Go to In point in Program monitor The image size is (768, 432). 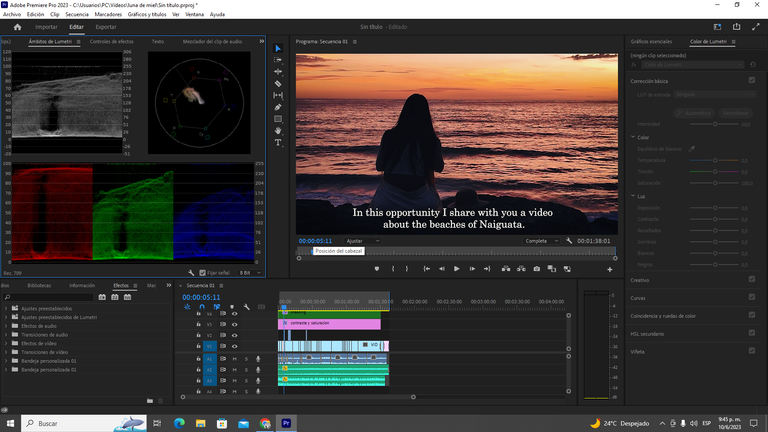(x=427, y=269)
